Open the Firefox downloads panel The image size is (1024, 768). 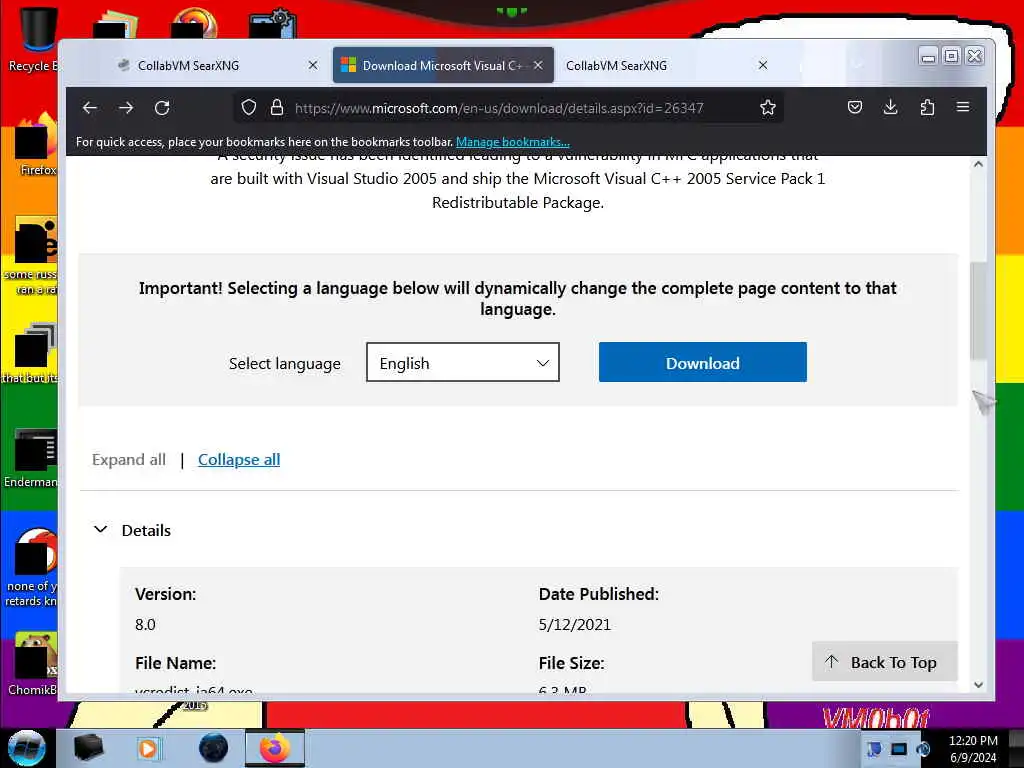890,107
